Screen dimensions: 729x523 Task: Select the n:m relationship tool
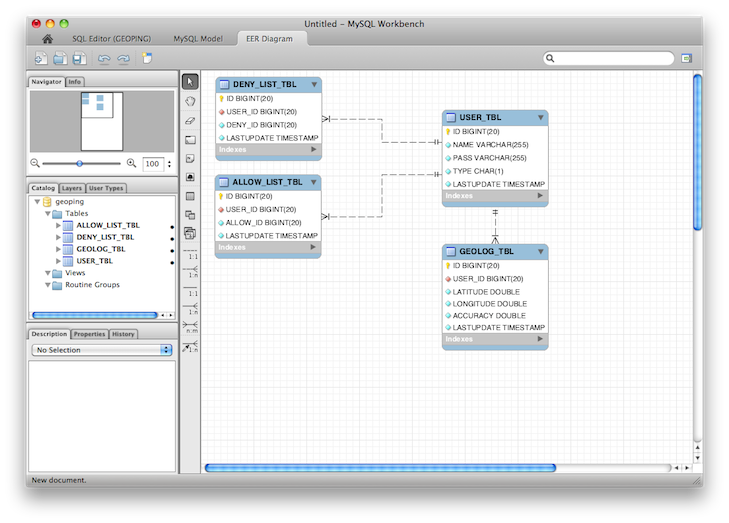[190, 326]
